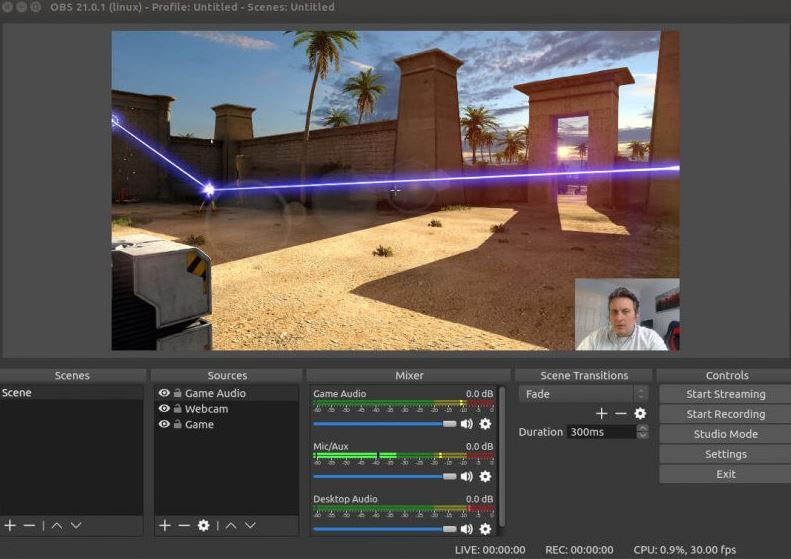Decrease Duration with the down arrow

click(x=642, y=436)
